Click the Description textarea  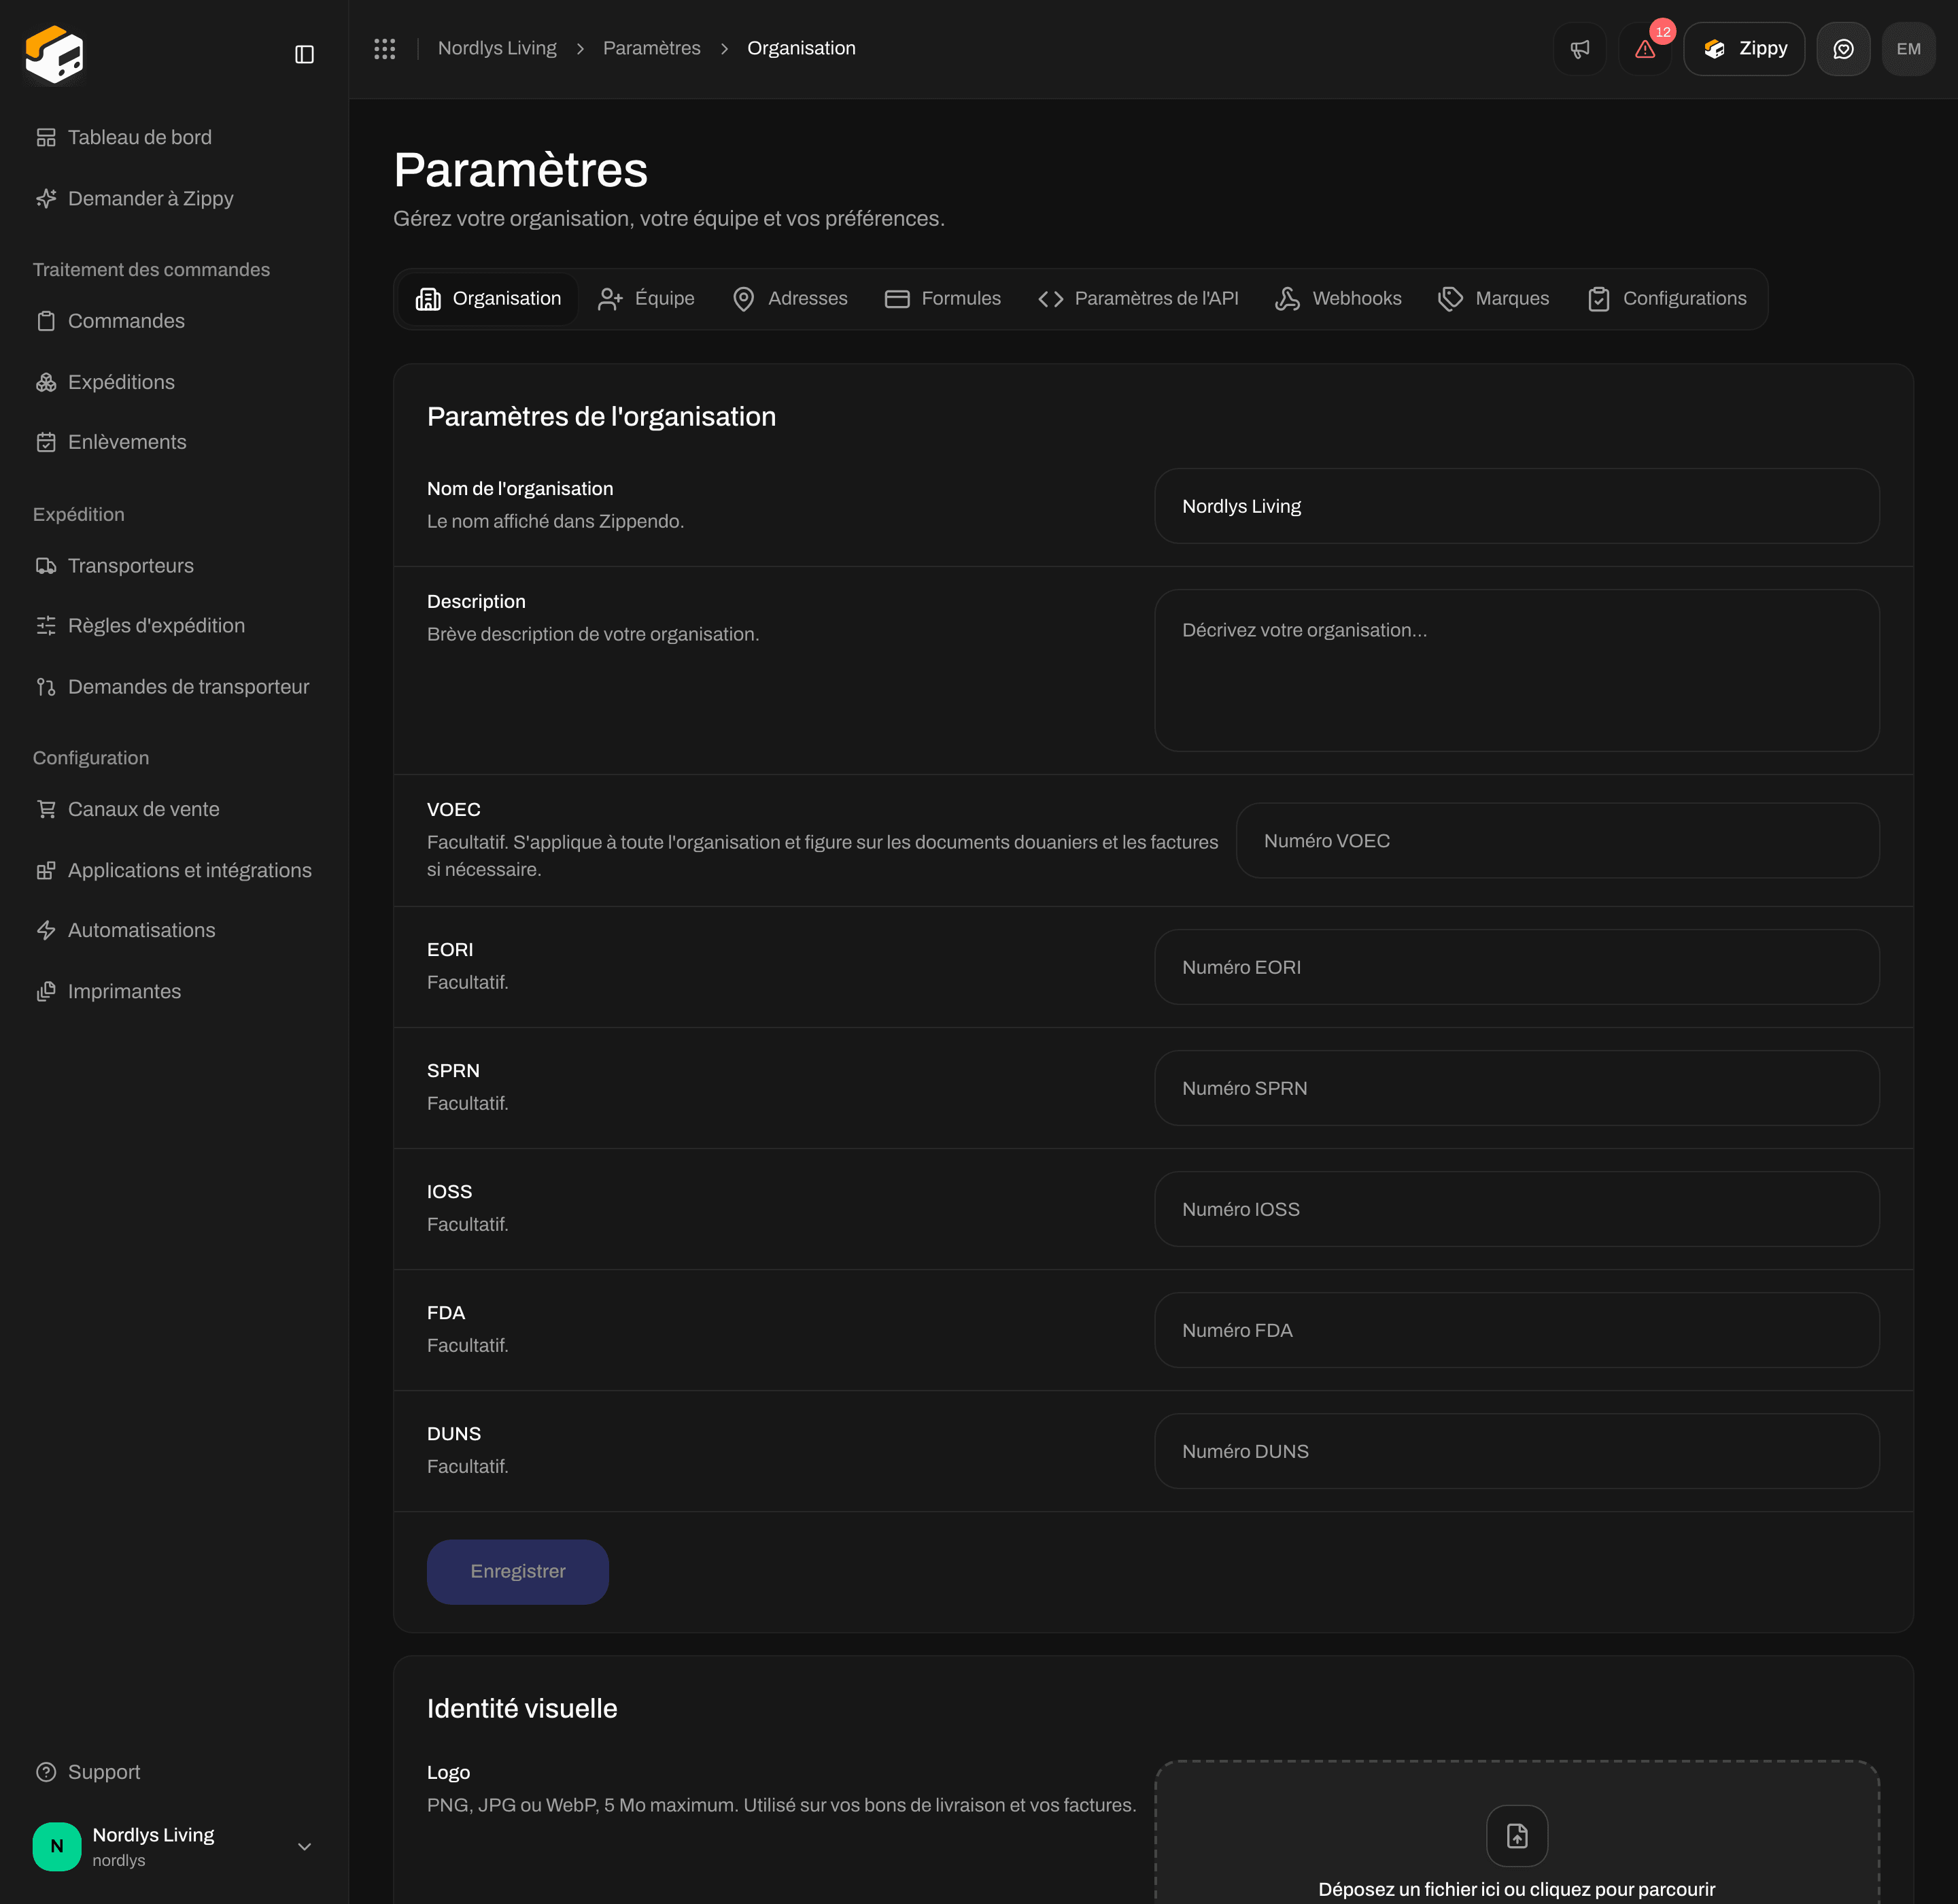point(1517,670)
